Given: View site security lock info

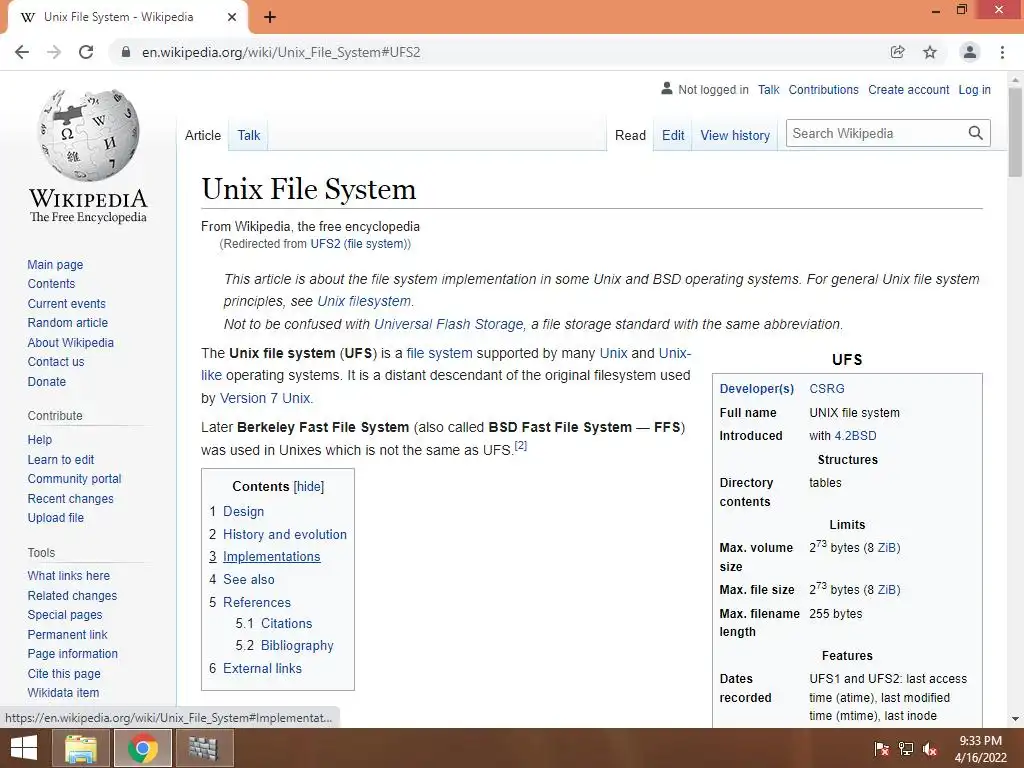Looking at the screenshot, I should point(126,52).
